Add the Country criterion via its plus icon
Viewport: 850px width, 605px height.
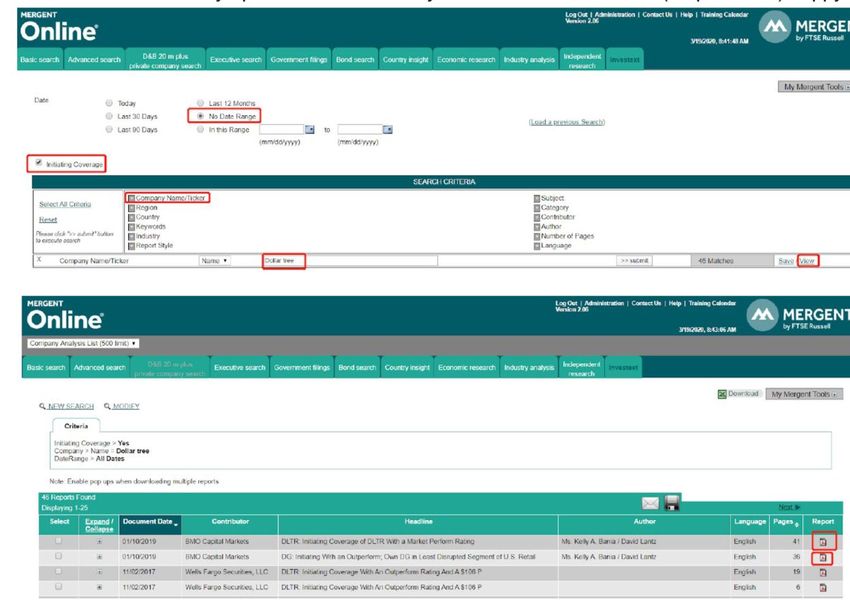[131, 217]
